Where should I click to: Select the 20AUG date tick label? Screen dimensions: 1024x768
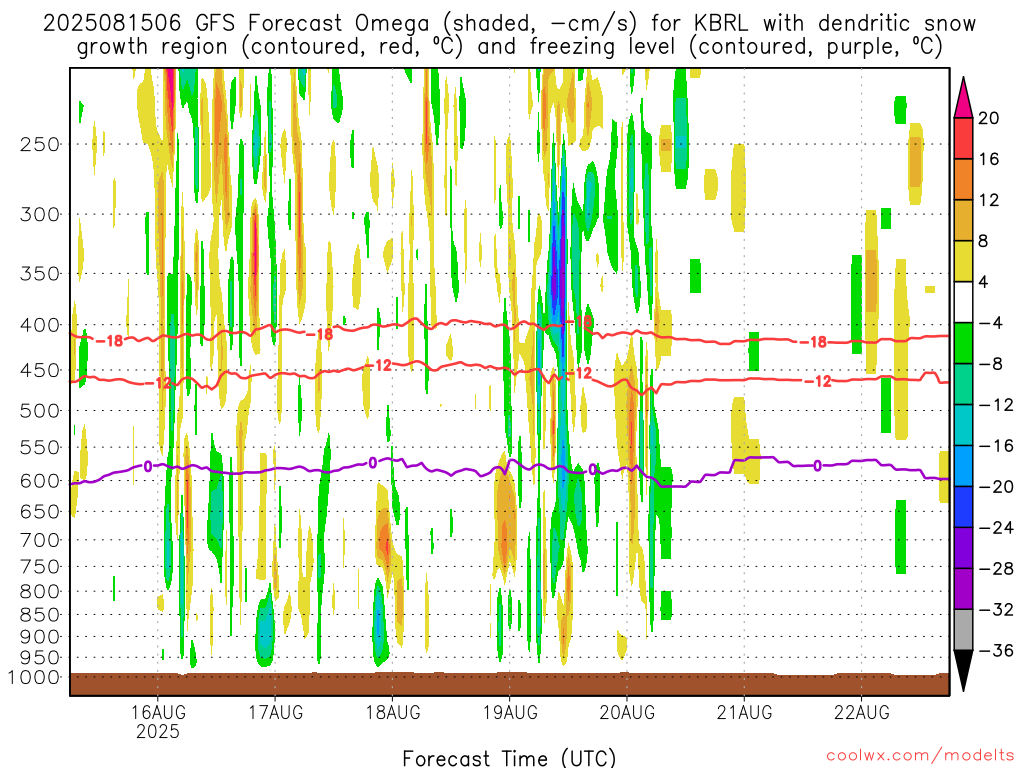627,712
